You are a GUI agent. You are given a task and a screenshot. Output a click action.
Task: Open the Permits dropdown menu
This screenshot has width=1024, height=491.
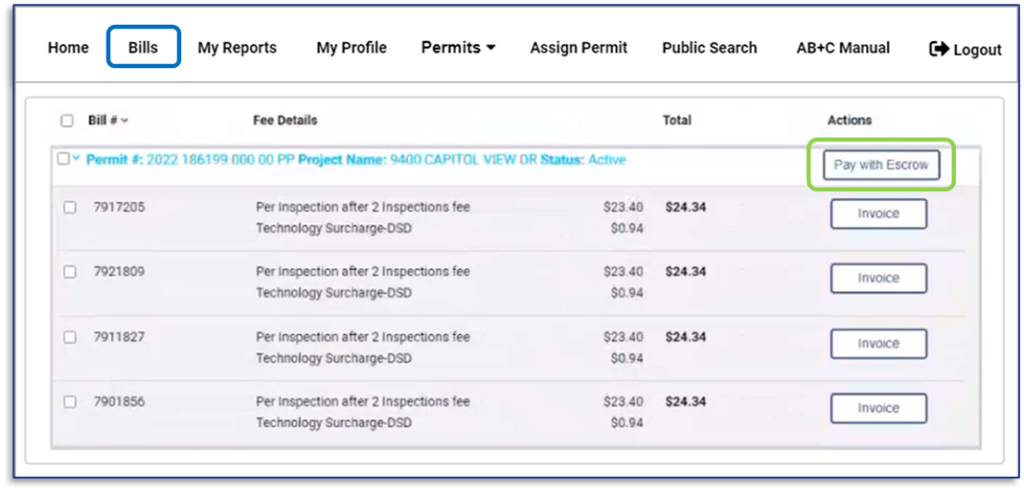[458, 47]
